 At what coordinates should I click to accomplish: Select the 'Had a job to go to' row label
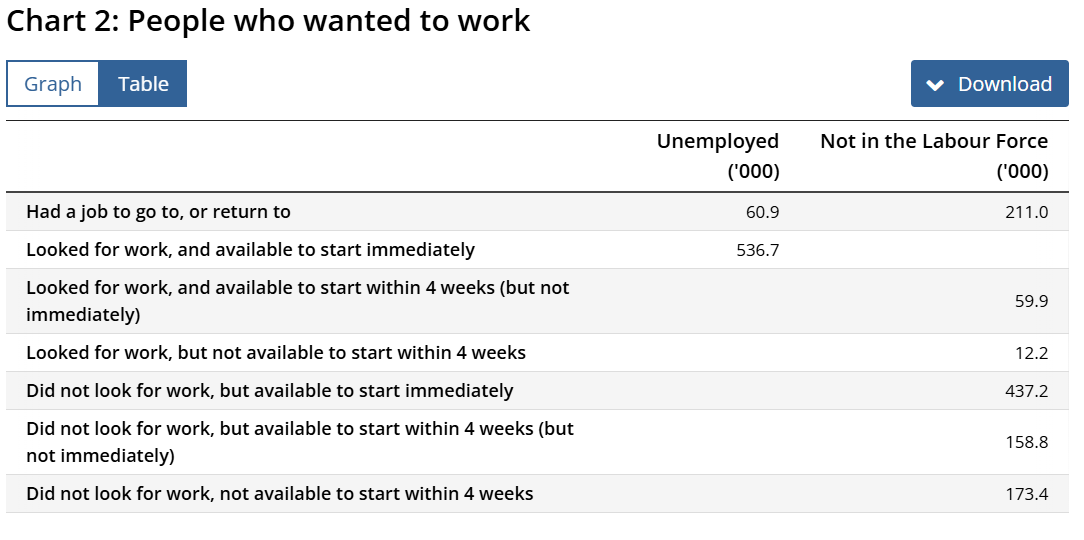click(158, 212)
